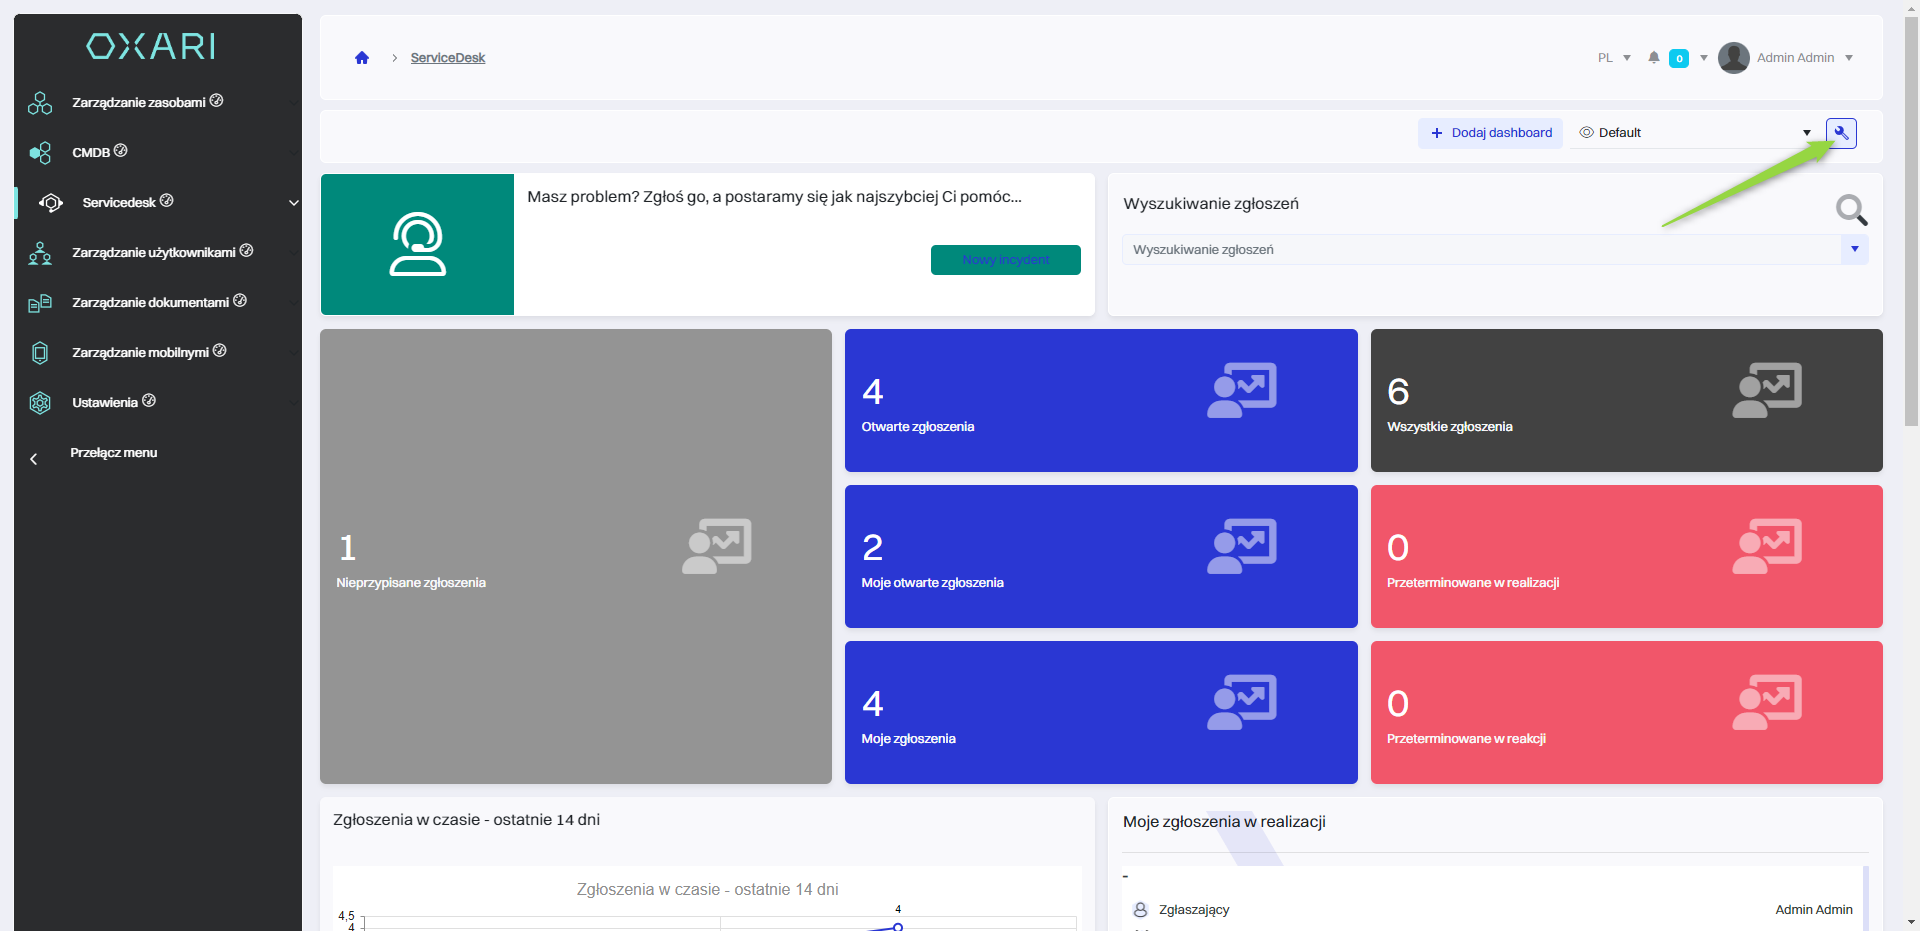Follow the ServiceDesk breadcrumb link
The height and width of the screenshot is (931, 1920).
(x=447, y=58)
